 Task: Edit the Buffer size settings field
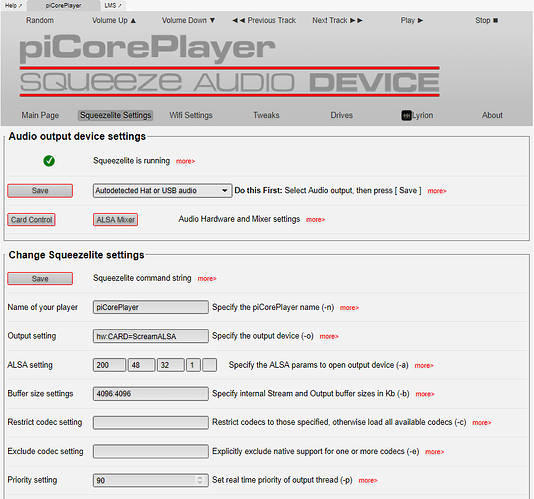point(151,393)
